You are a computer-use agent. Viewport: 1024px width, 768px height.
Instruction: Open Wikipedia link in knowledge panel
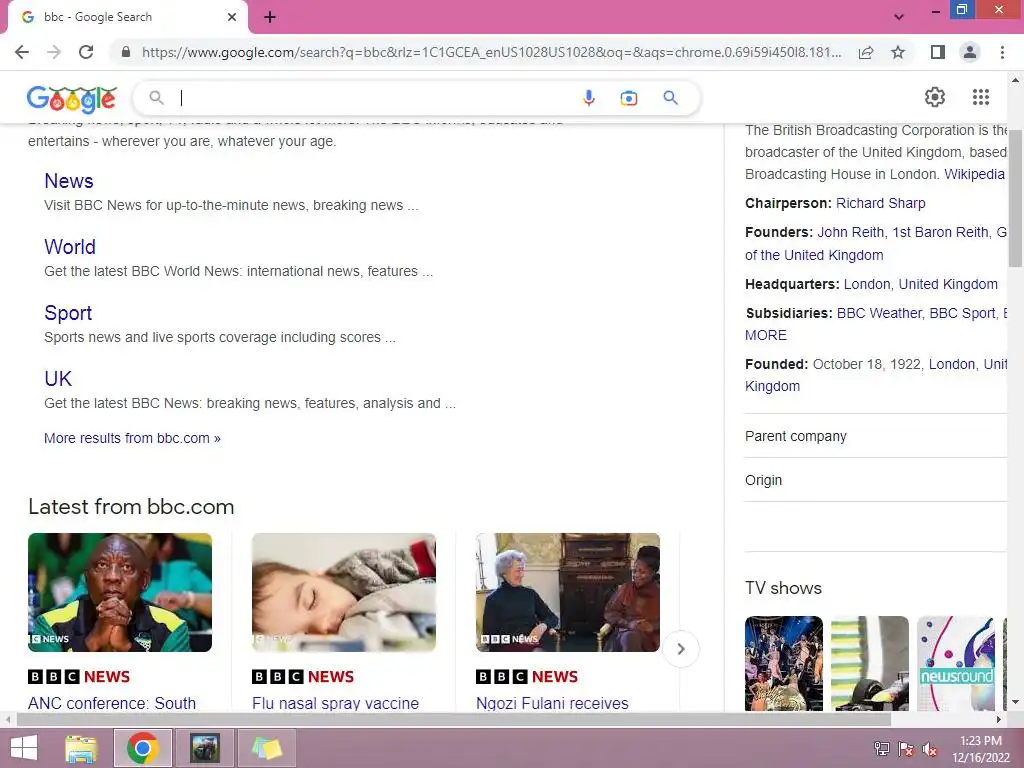974,174
